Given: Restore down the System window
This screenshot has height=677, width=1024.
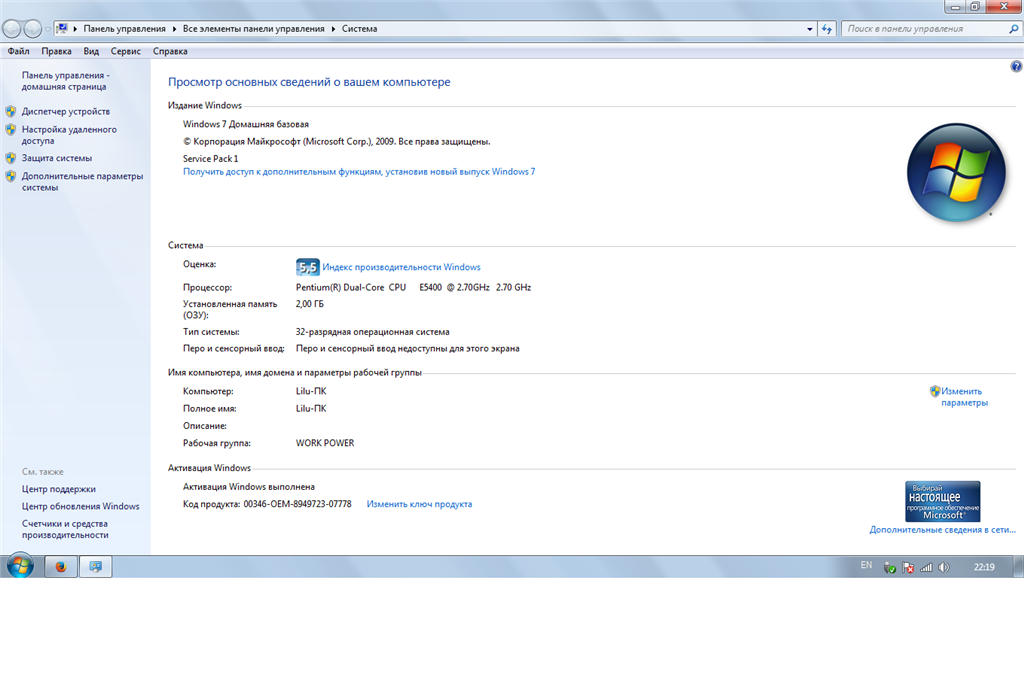Looking at the screenshot, I should [974, 7].
